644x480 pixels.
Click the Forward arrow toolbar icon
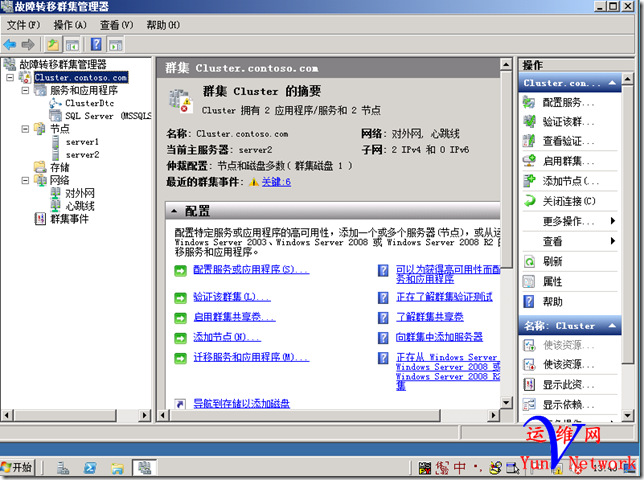point(28,44)
